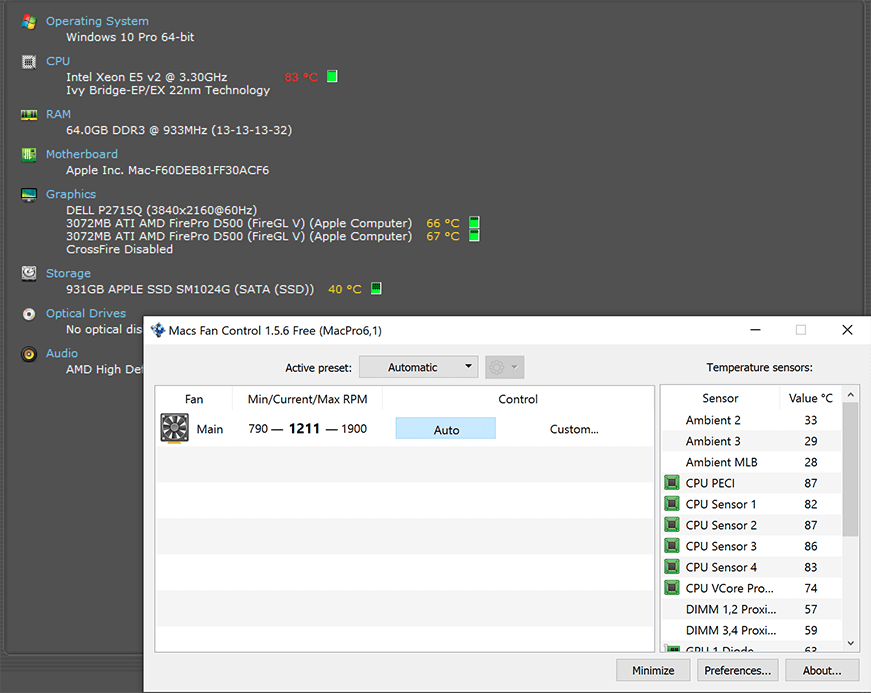Image resolution: width=871 pixels, height=693 pixels.
Task: Select the Ambient MLB sensor row
Action: point(752,462)
